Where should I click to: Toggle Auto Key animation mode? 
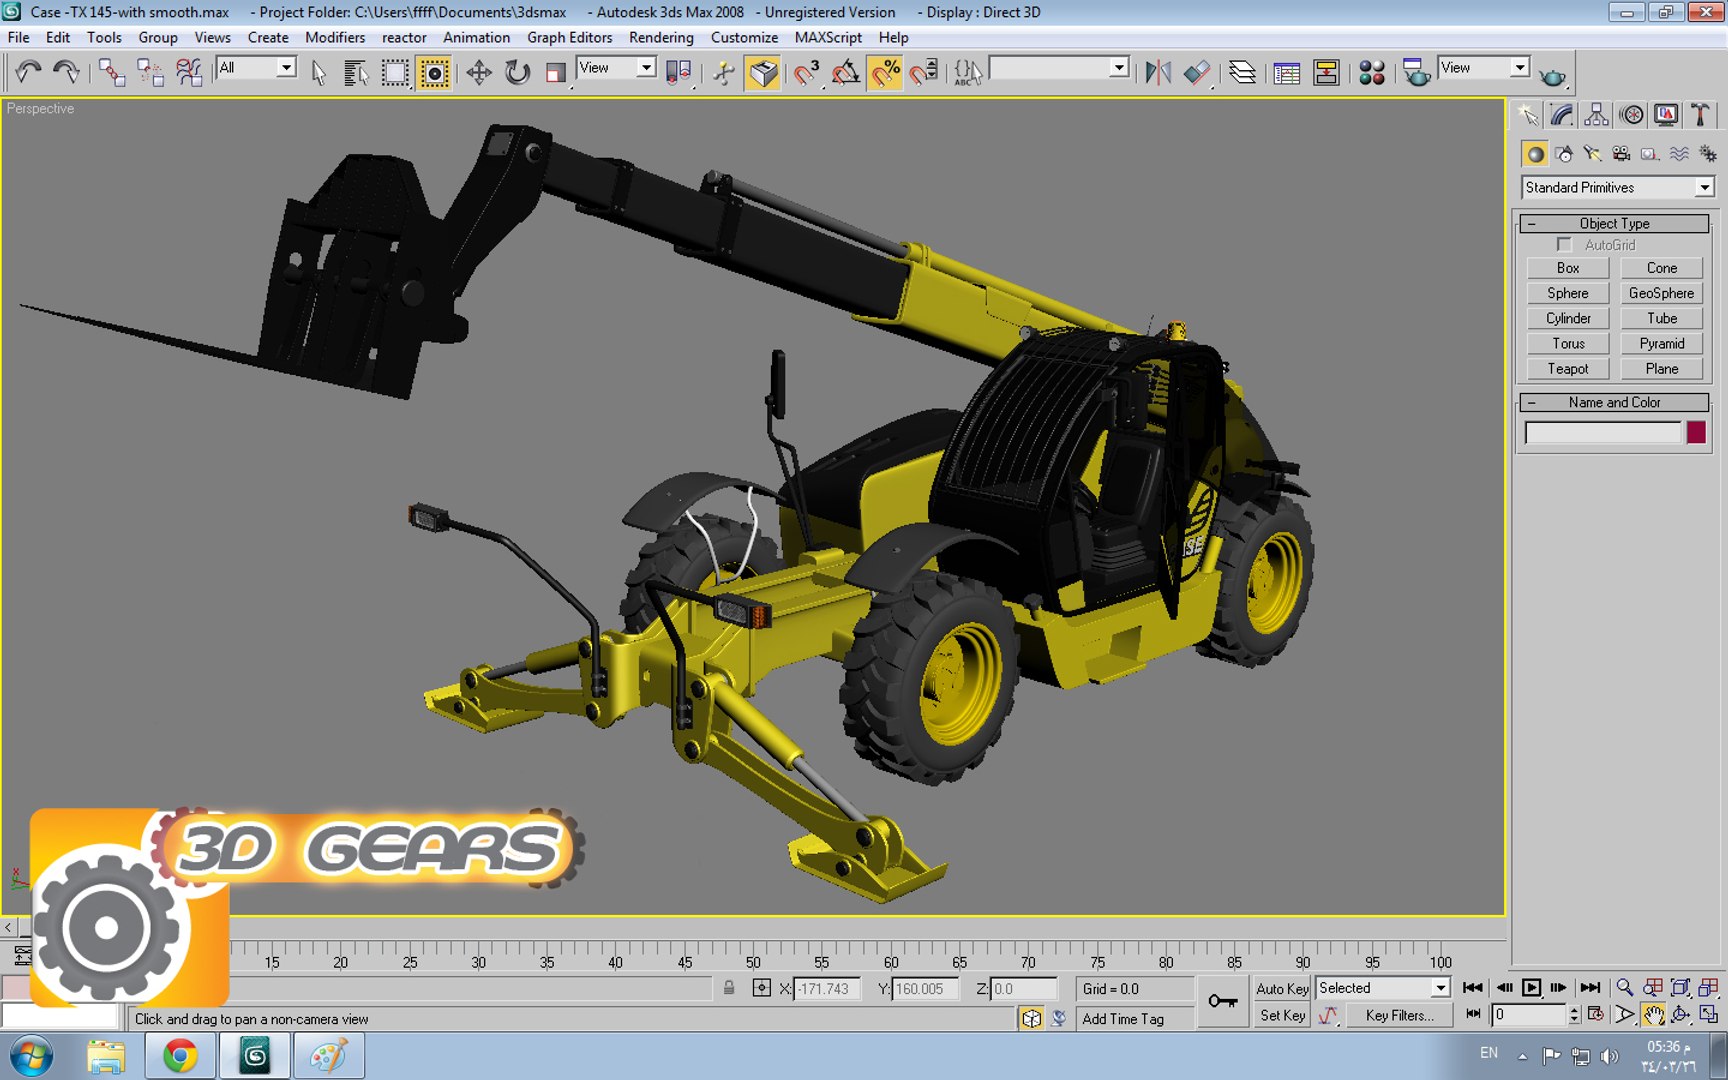click(1282, 988)
